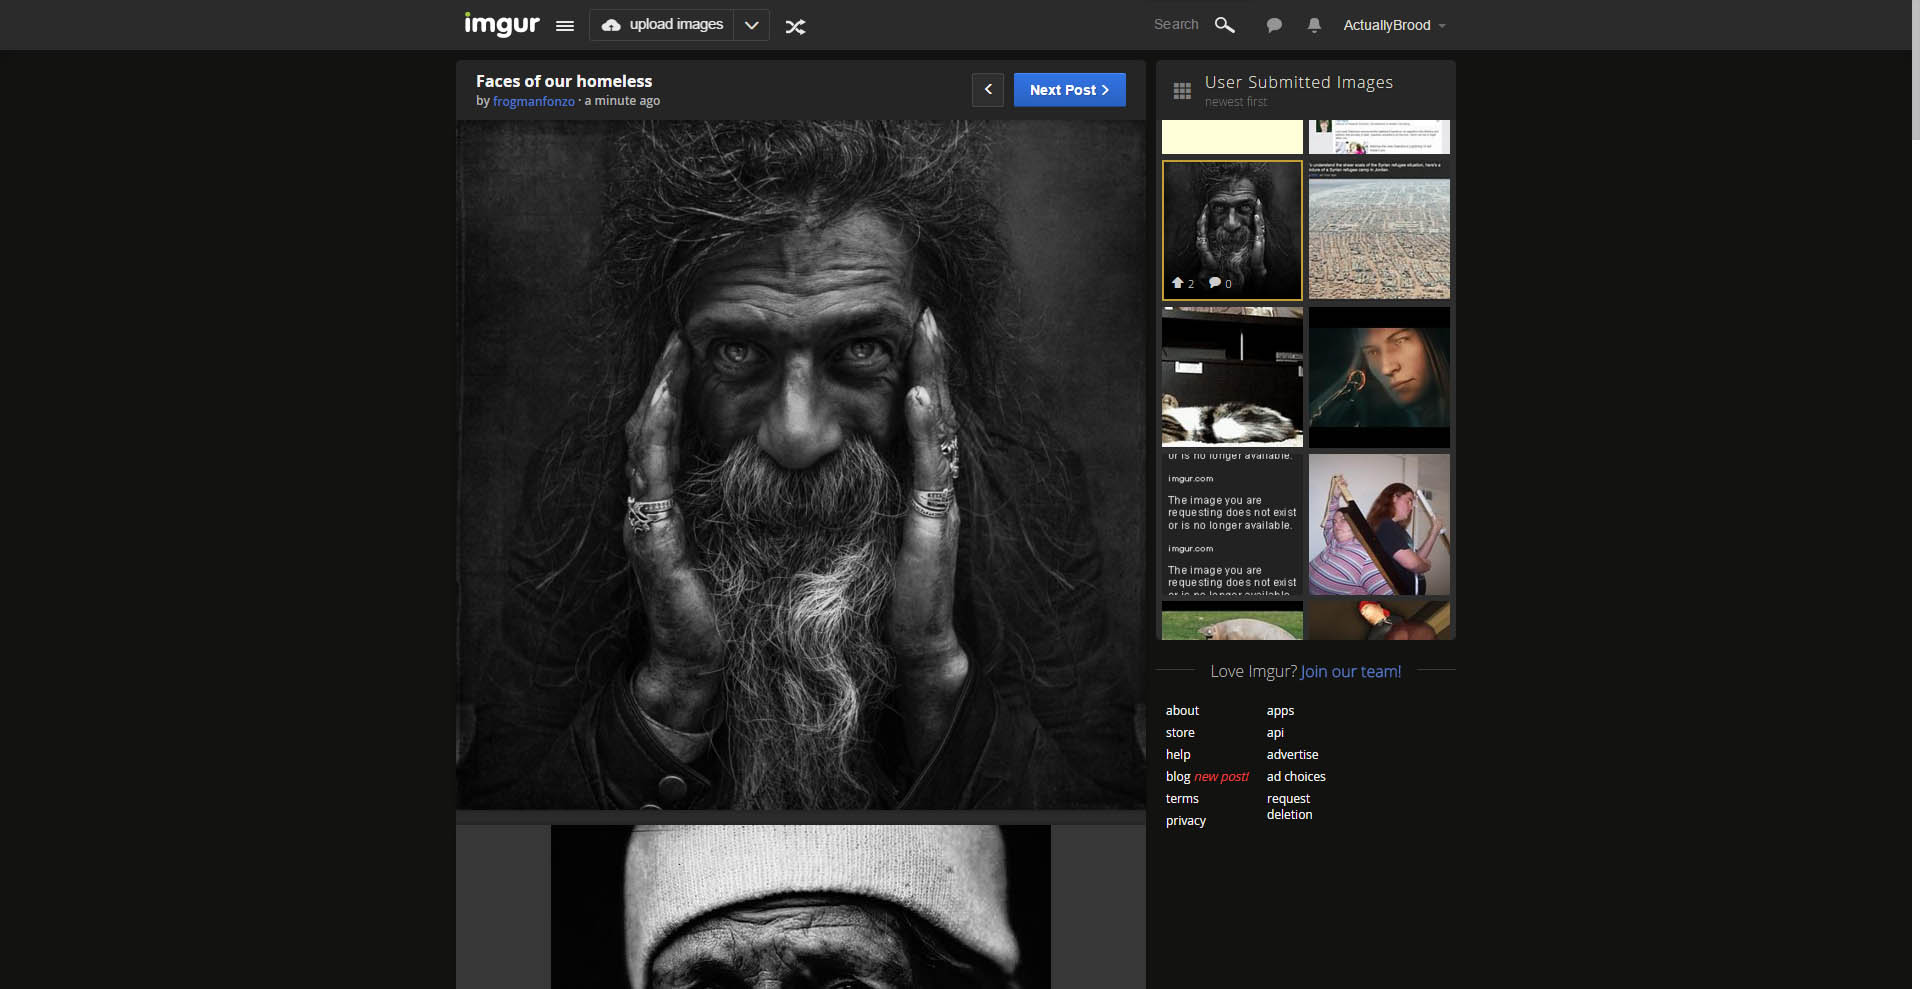Expand the chevron next to upload images

(751, 25)
